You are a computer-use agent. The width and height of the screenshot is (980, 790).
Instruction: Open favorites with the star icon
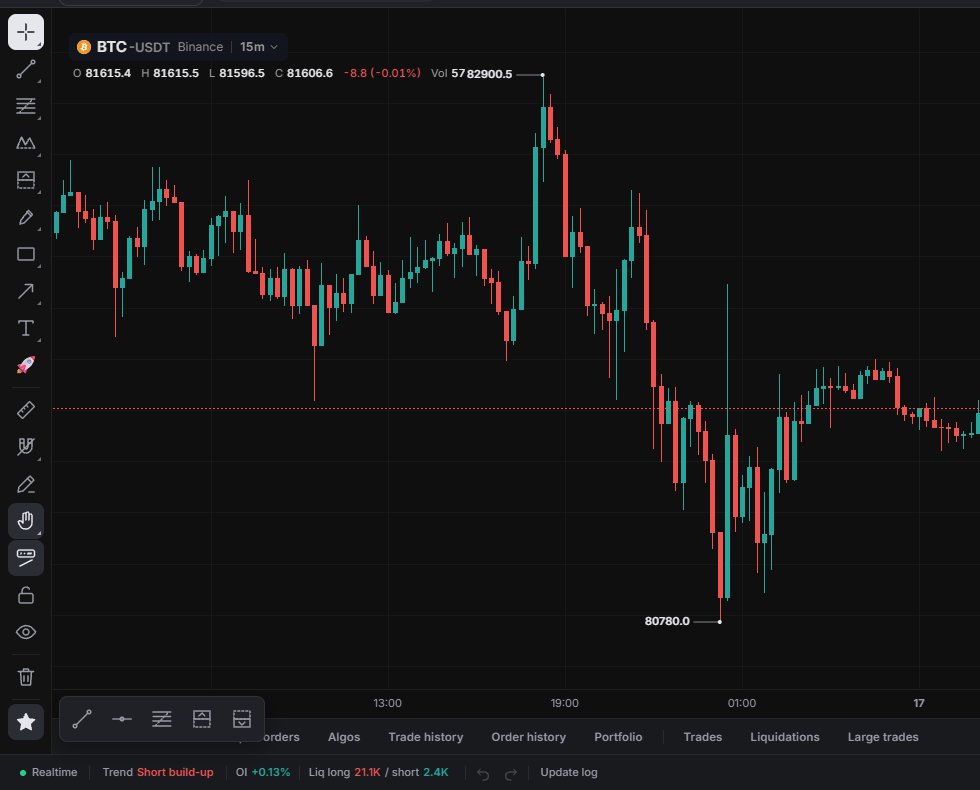26,722
